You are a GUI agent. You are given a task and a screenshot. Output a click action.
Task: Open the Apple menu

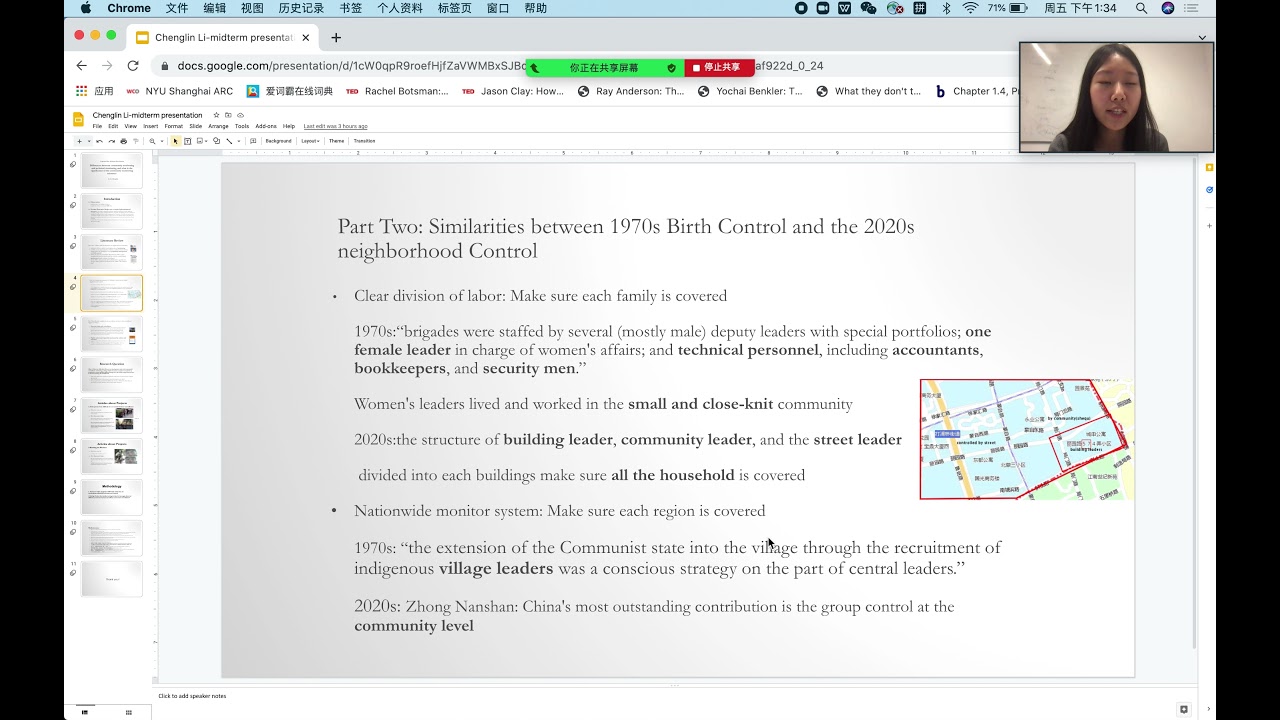click(85, 8)
